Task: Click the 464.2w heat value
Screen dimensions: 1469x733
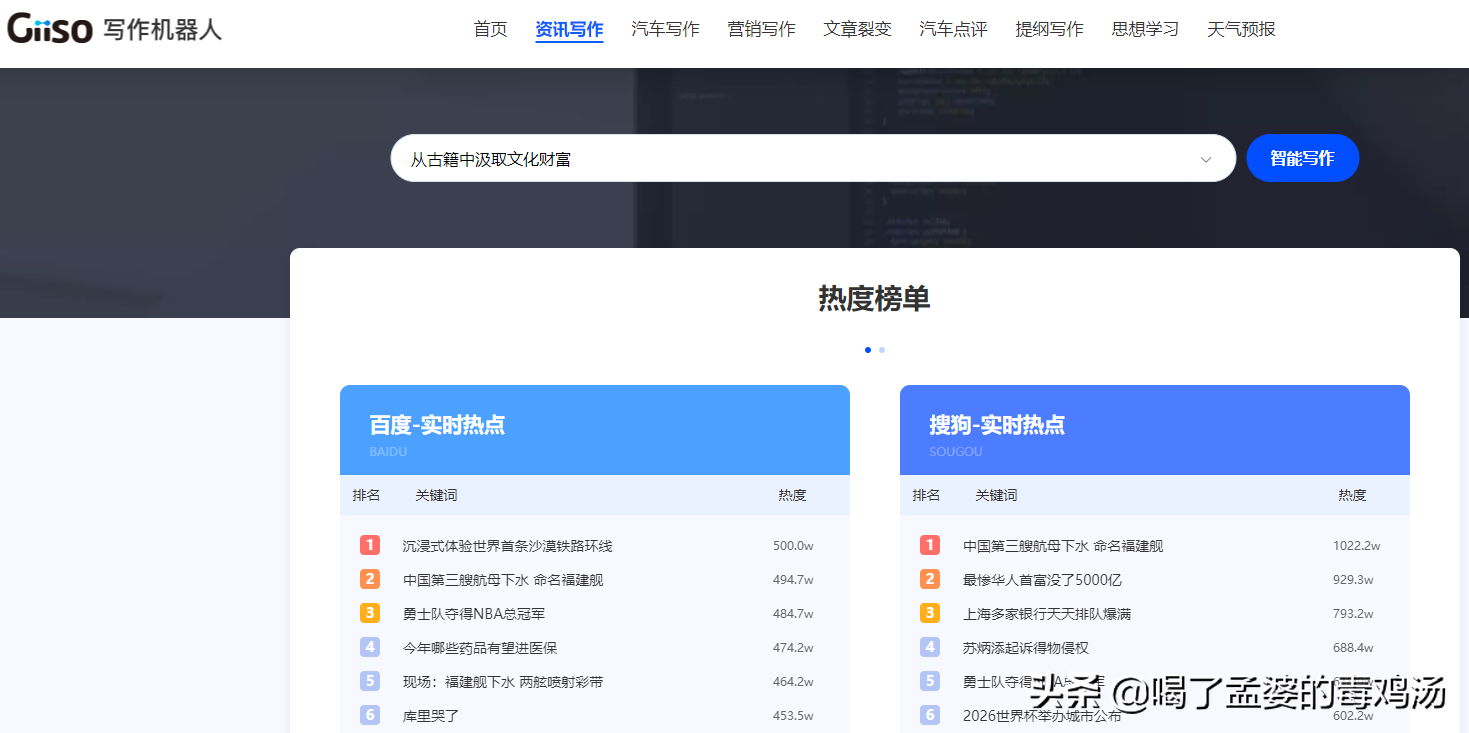Action: [x=793, y=682]
